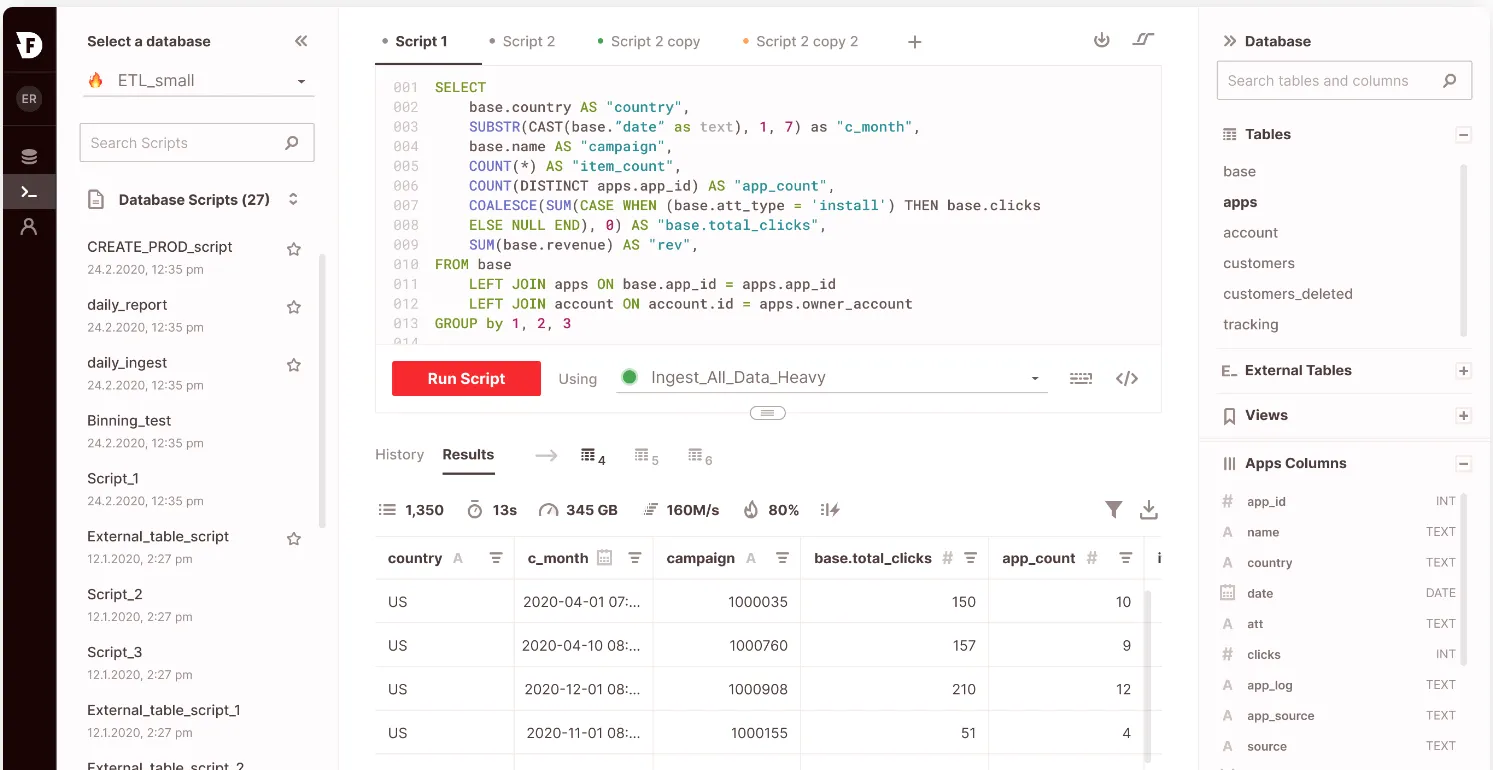The height and width of the screenshot is (770, 1493).
Task: Download the query results
Action: [x=1149, y=510]
